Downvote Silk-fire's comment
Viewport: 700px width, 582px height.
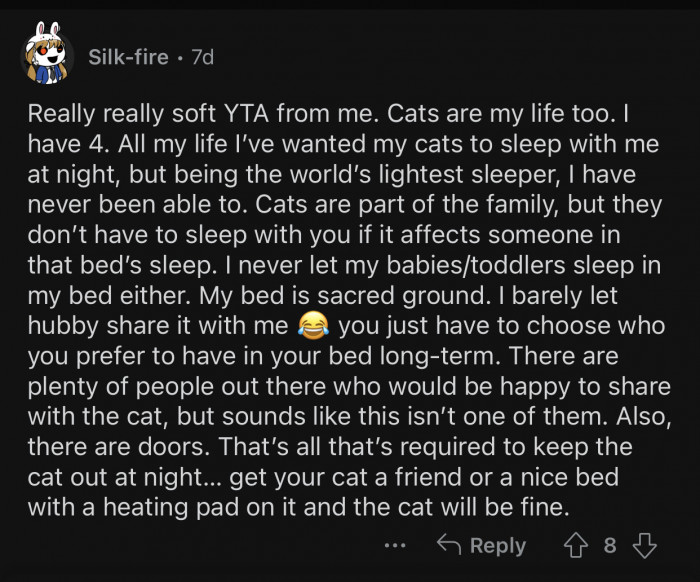(x=644, y=545)
